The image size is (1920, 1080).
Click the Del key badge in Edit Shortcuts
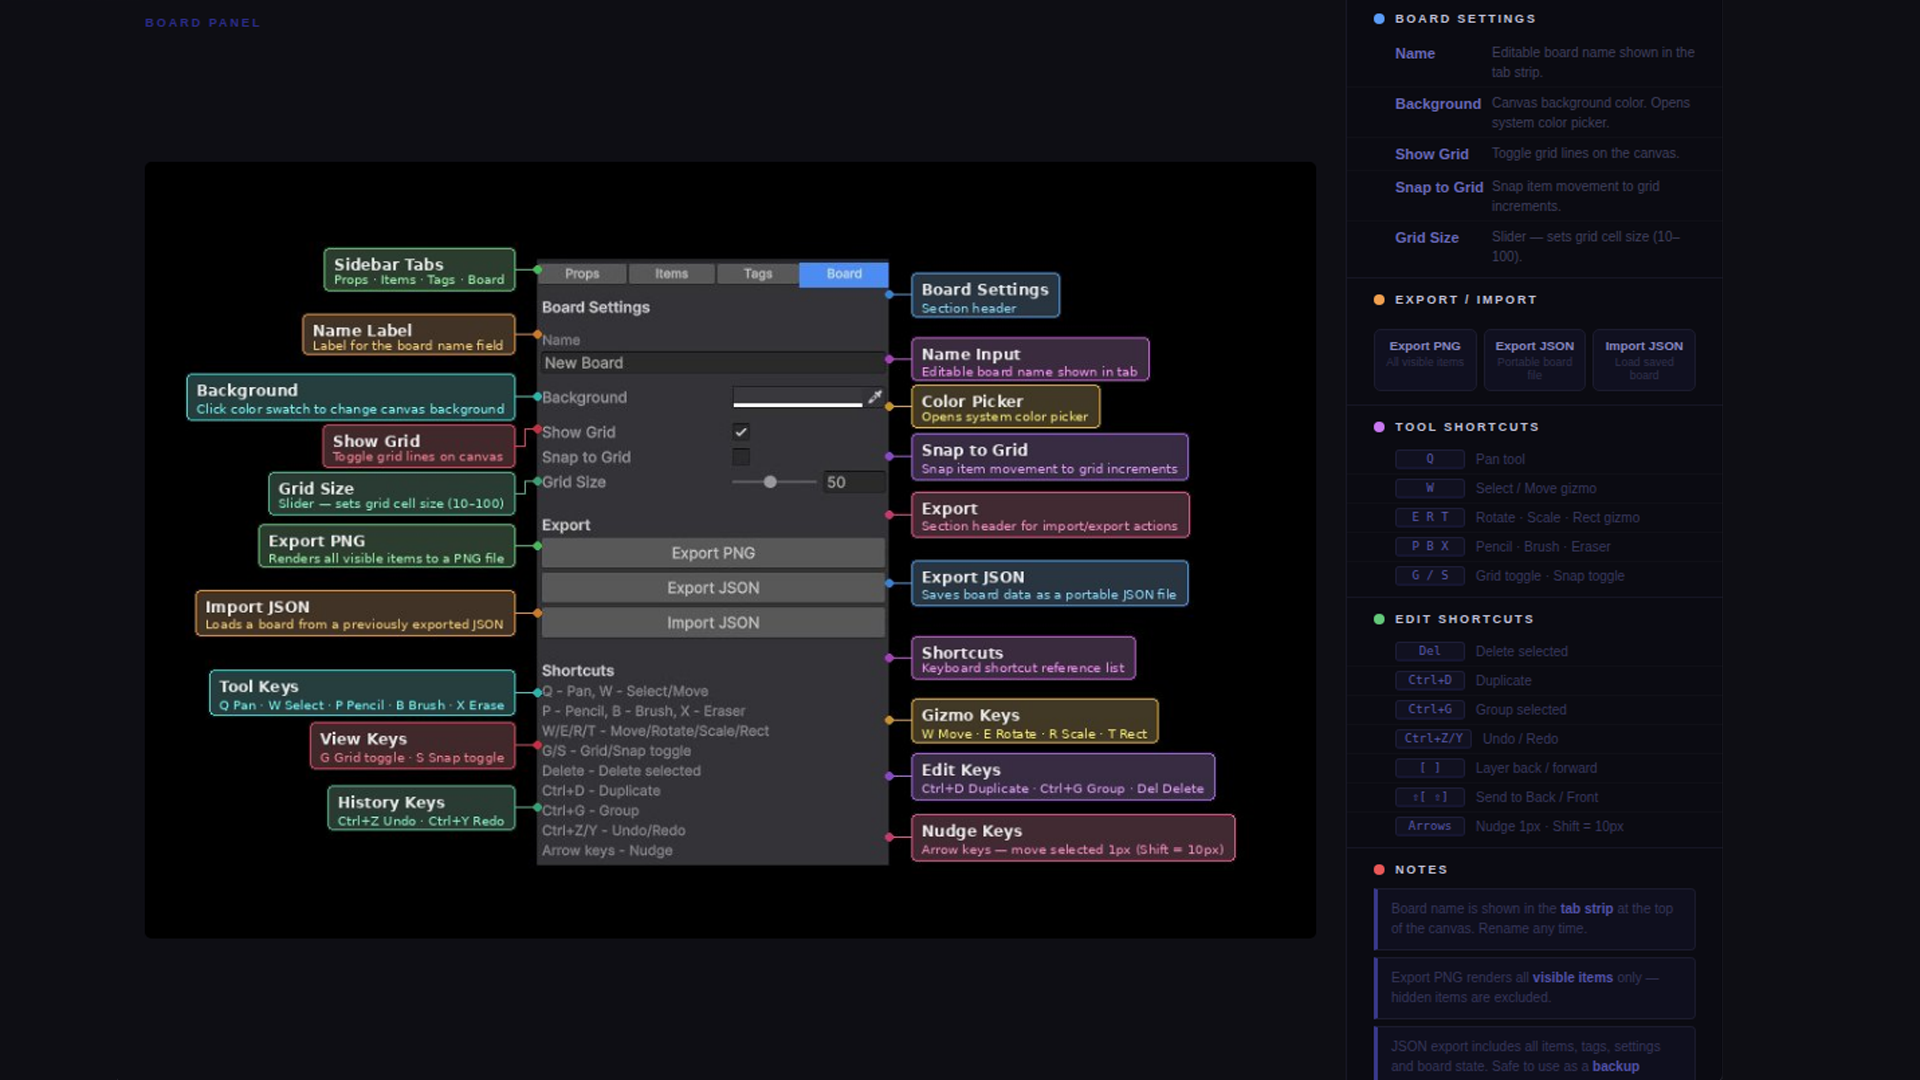(1429, 651)
